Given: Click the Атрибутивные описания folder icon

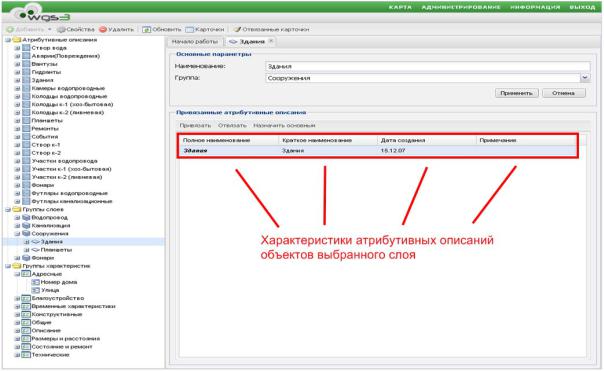Looking at the screenshot, I should click(17, 40).
